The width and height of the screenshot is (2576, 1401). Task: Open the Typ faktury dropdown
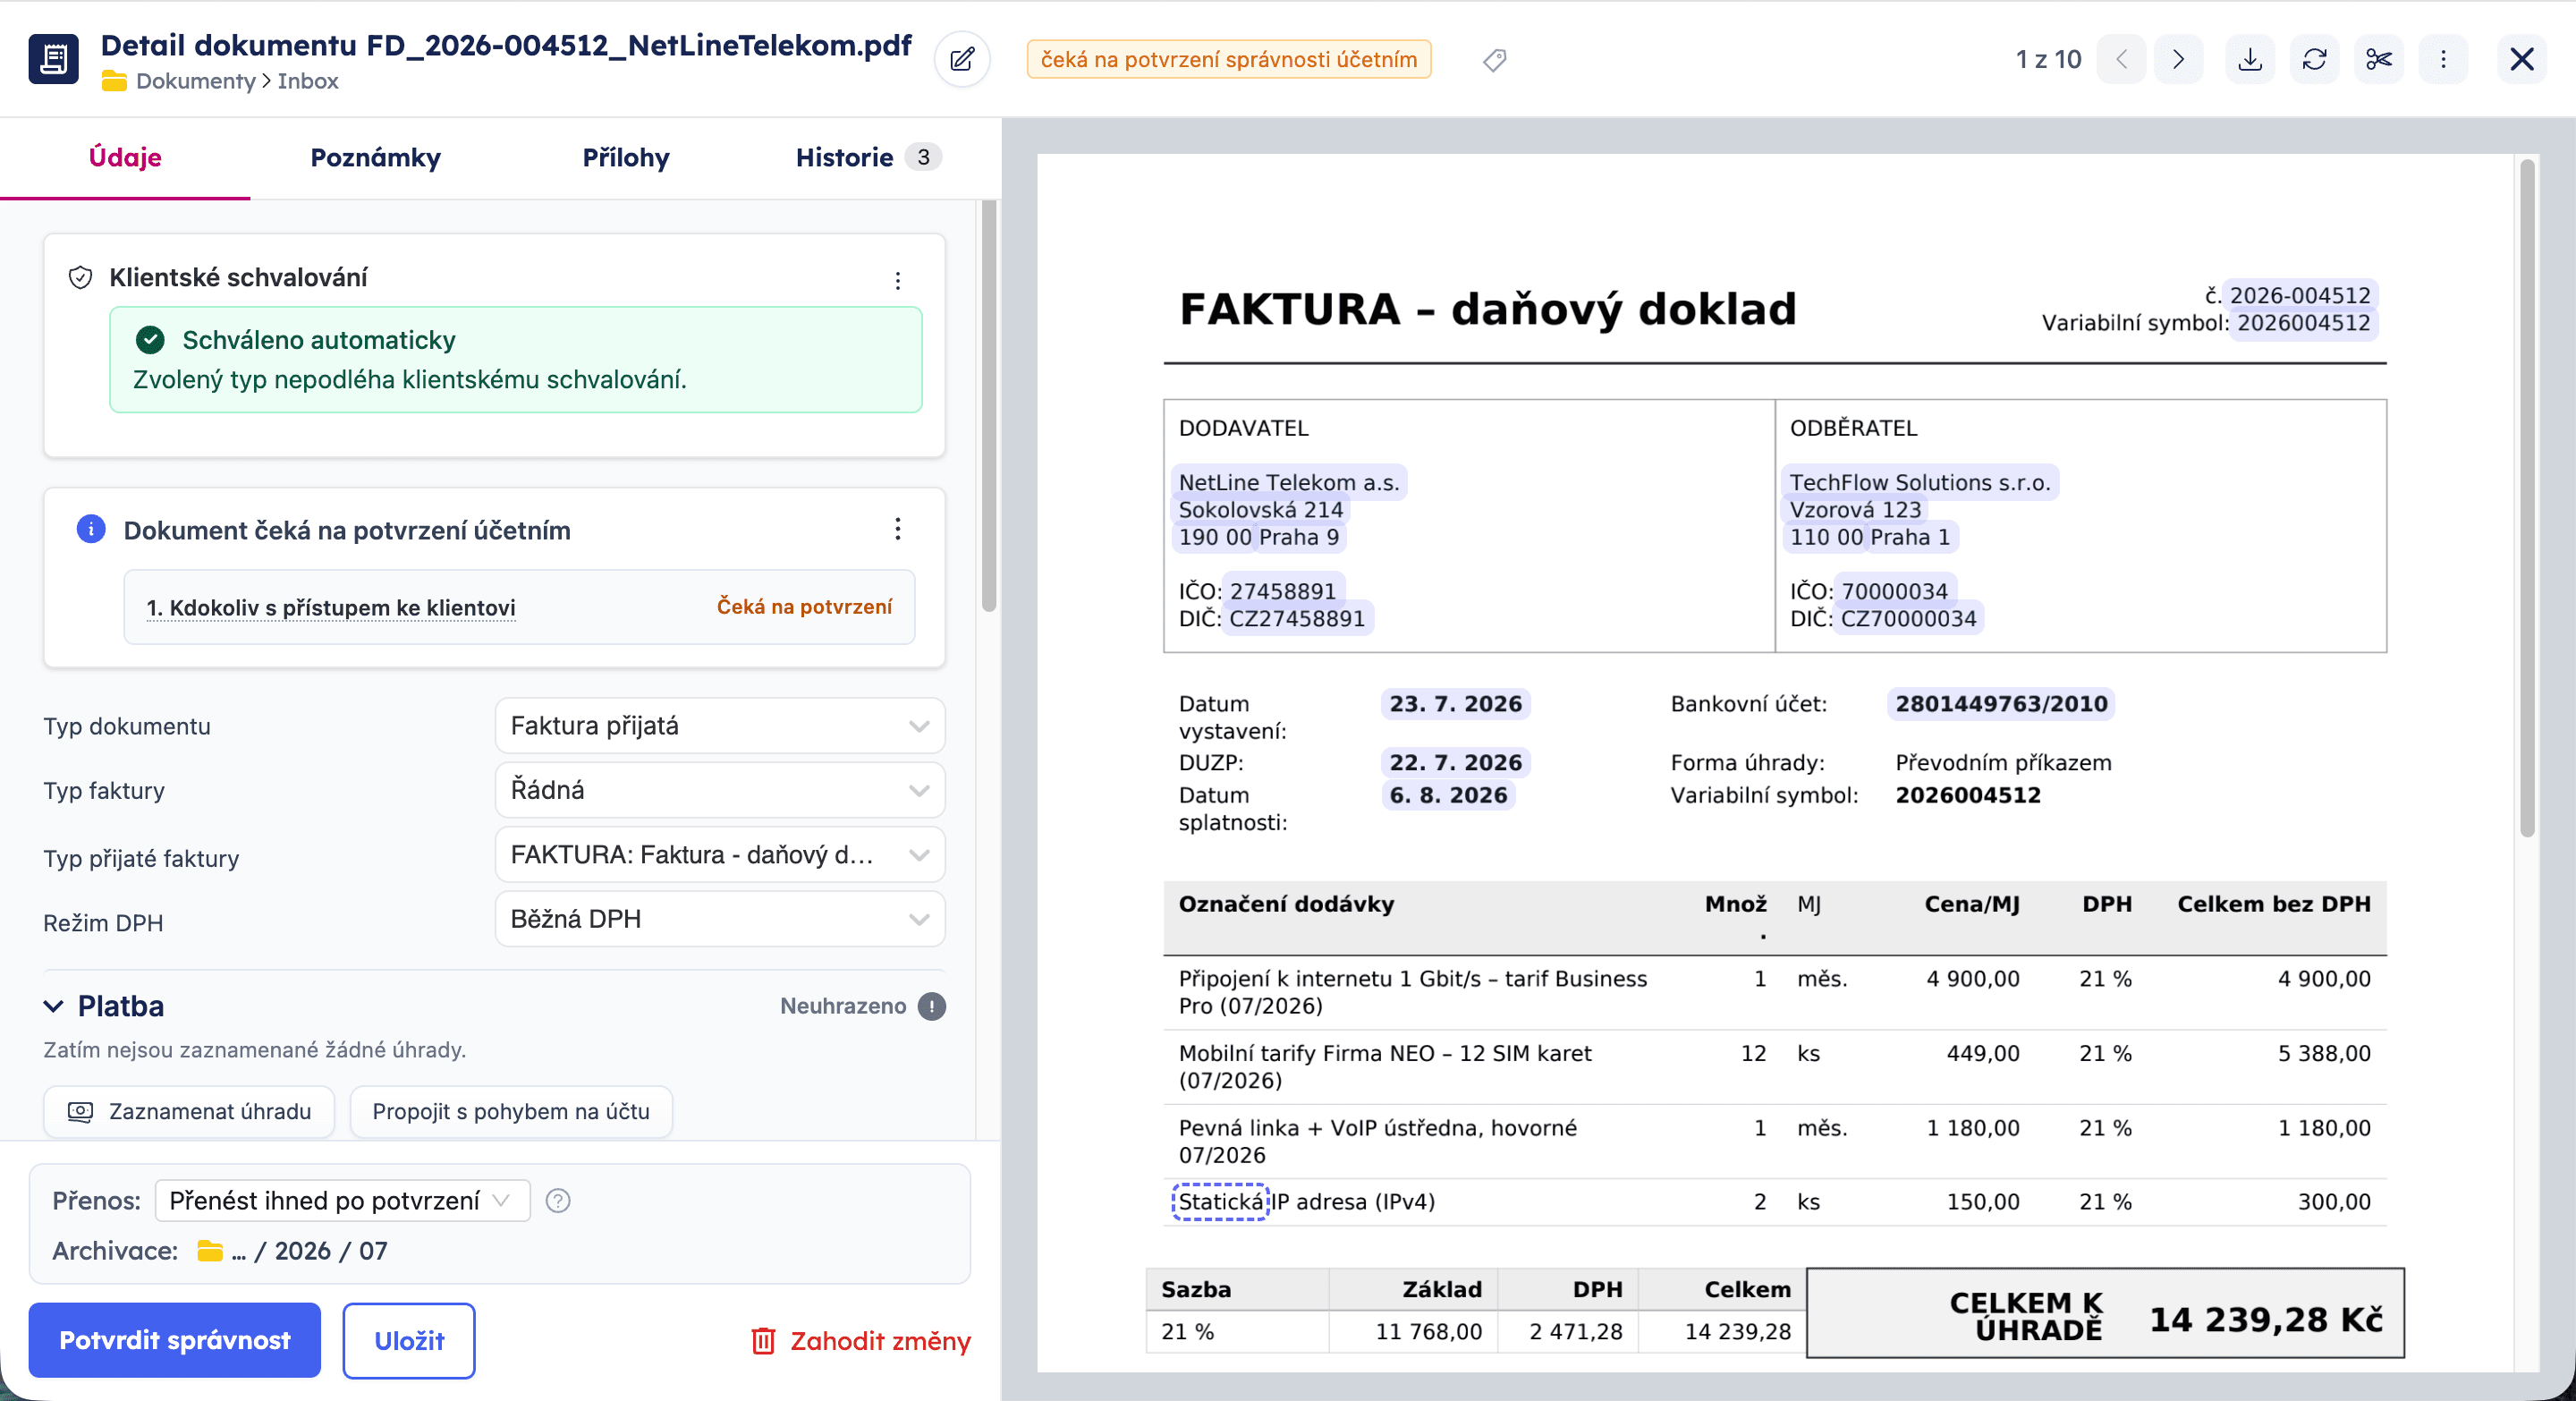tap(719, 790)
